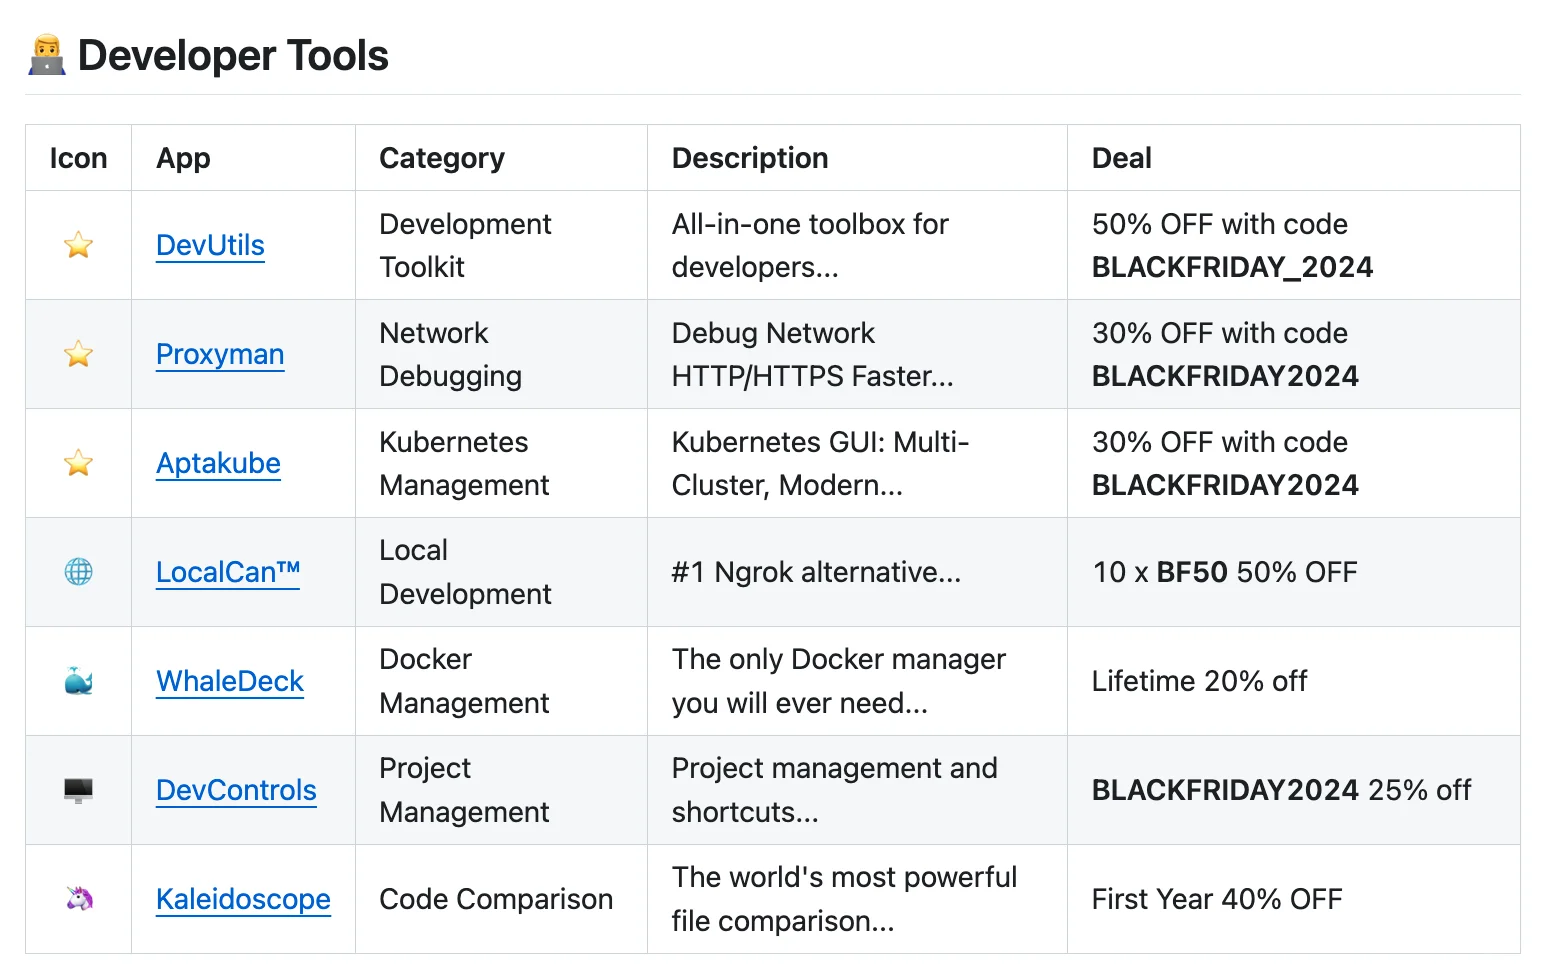
Task: Click the whale icon beside WhaleDeck
Action: click(x=78, y=681)
